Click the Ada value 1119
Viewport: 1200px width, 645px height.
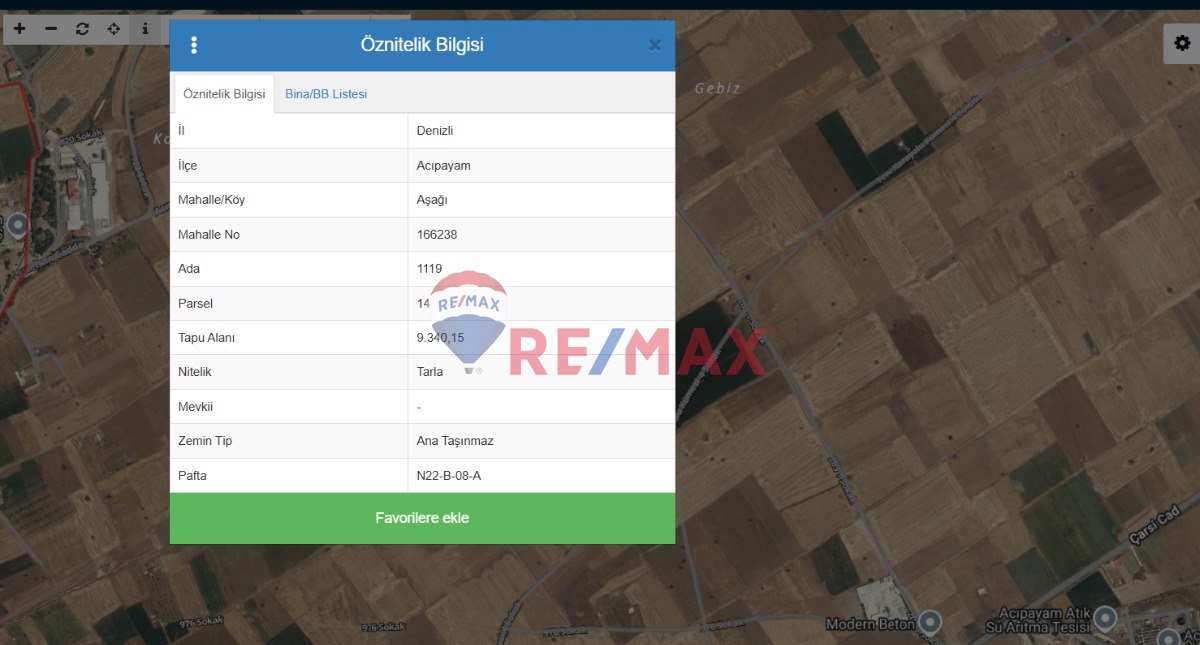tap(429, 269)
